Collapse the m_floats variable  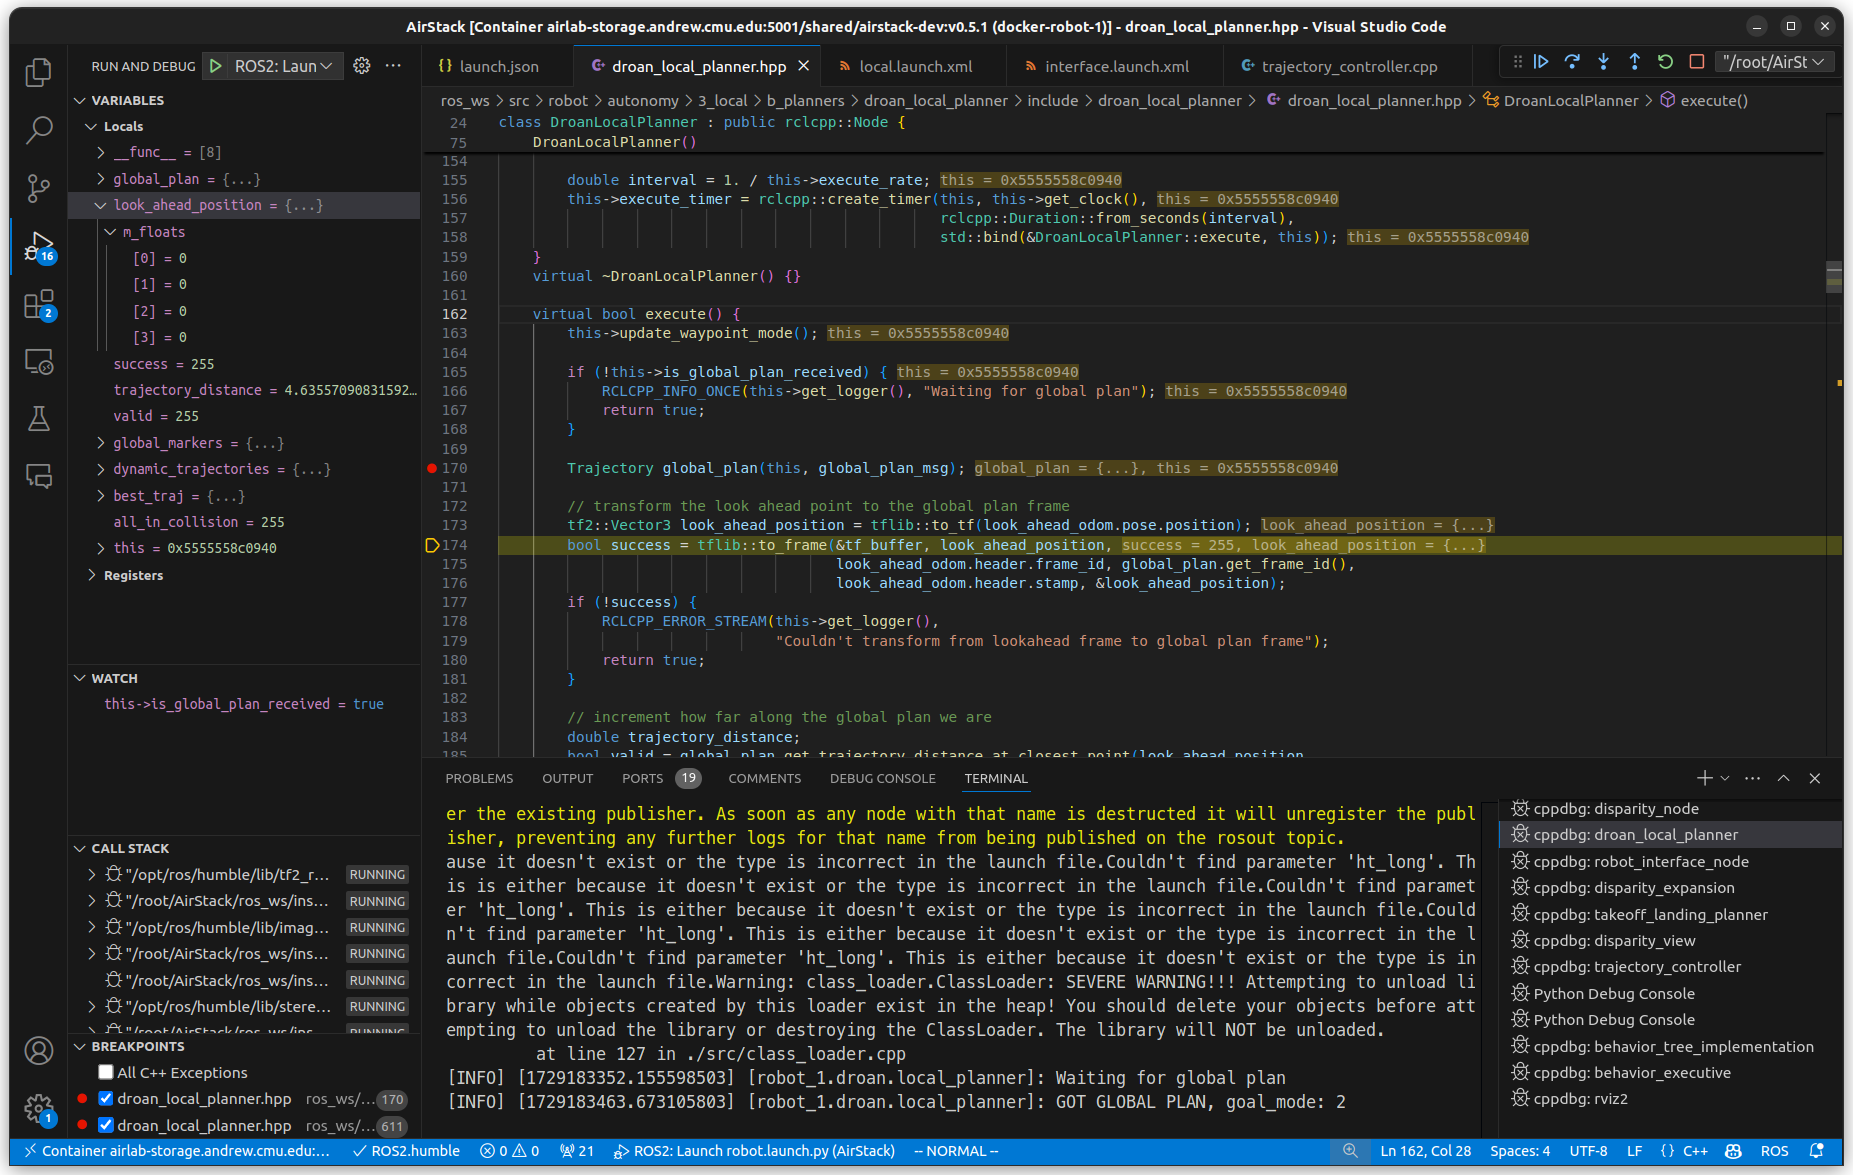tap(110, 231)
